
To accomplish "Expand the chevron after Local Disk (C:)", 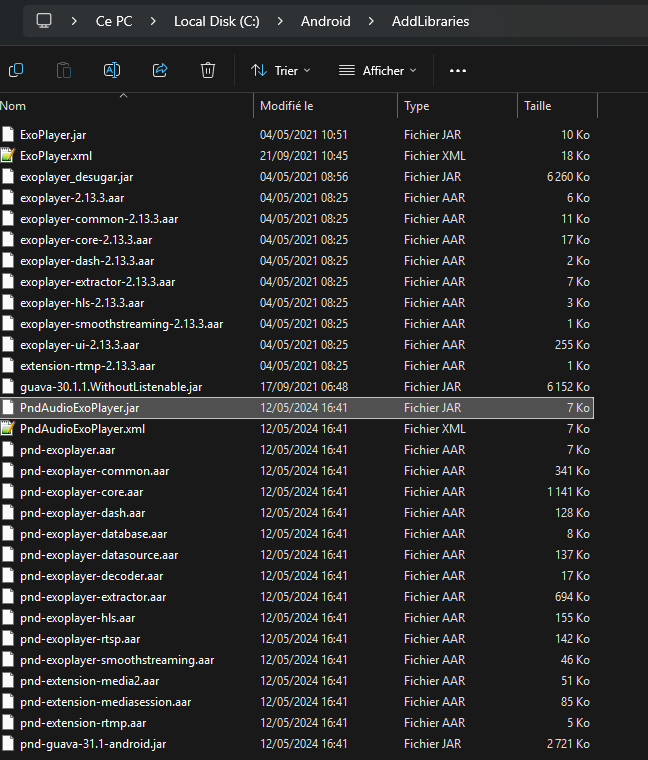I will tap(280, 21).
